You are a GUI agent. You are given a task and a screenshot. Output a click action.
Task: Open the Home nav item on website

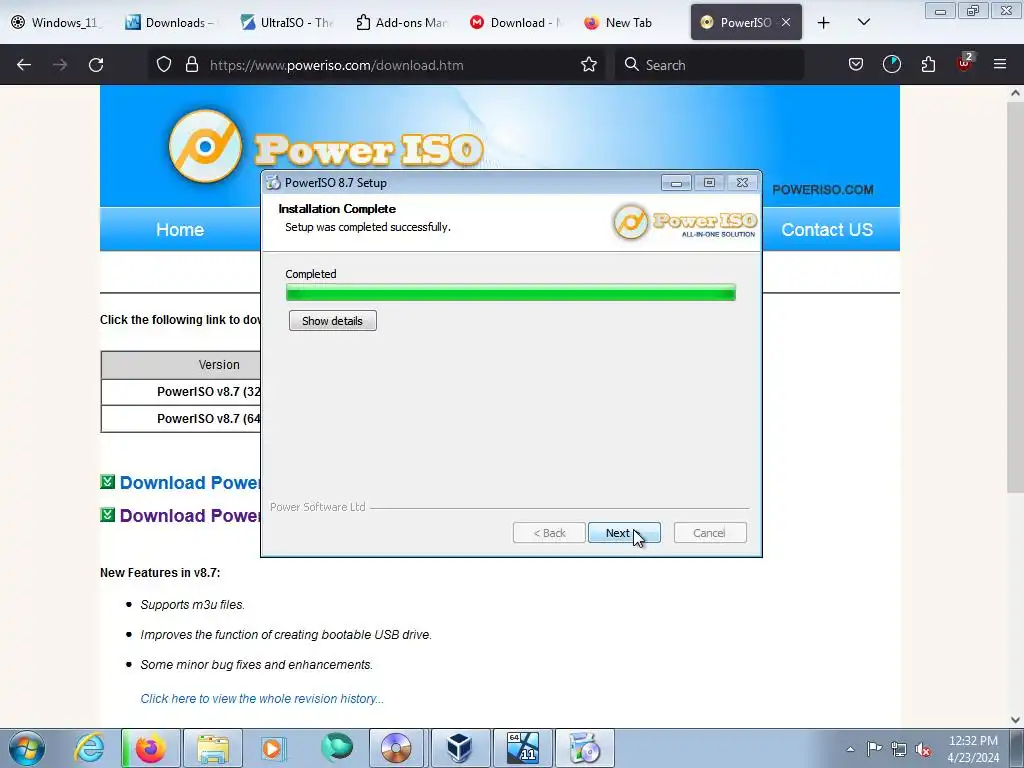[x=180, y=229]
